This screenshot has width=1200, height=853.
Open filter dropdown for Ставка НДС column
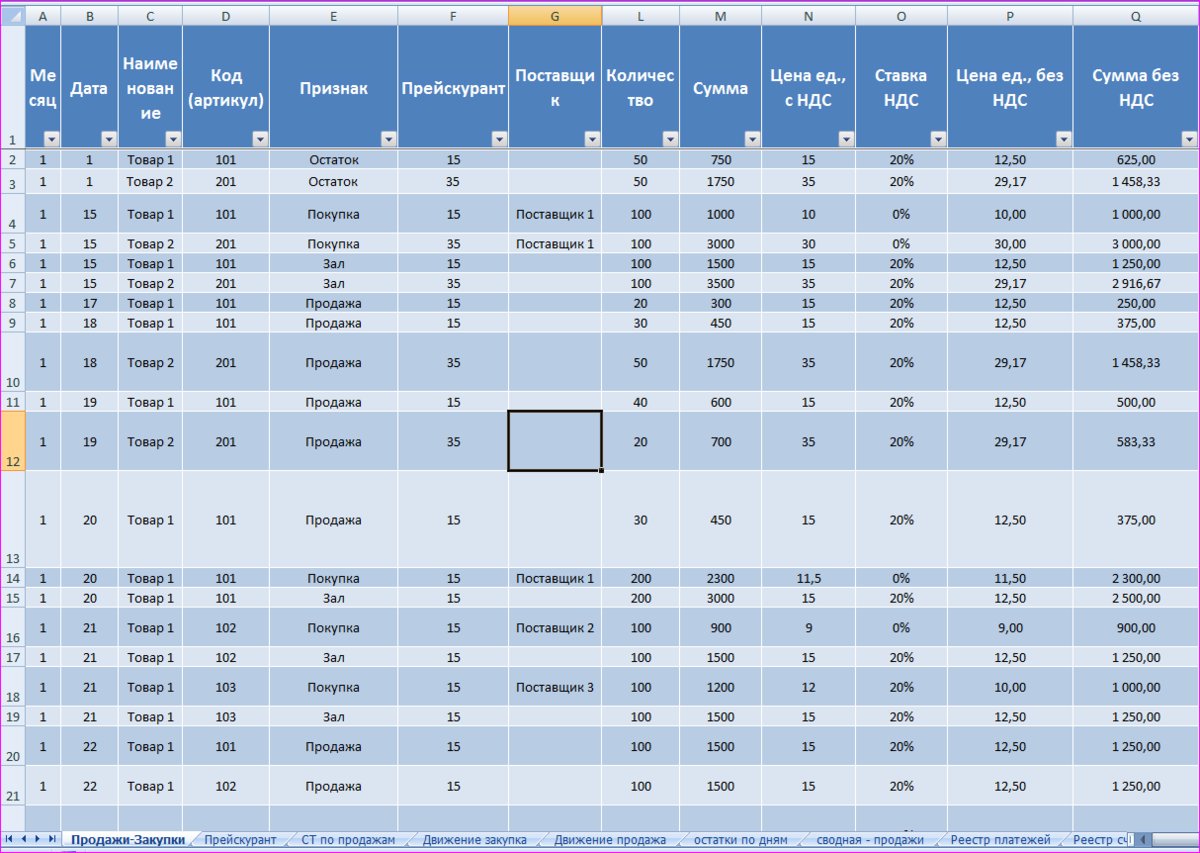938,140
